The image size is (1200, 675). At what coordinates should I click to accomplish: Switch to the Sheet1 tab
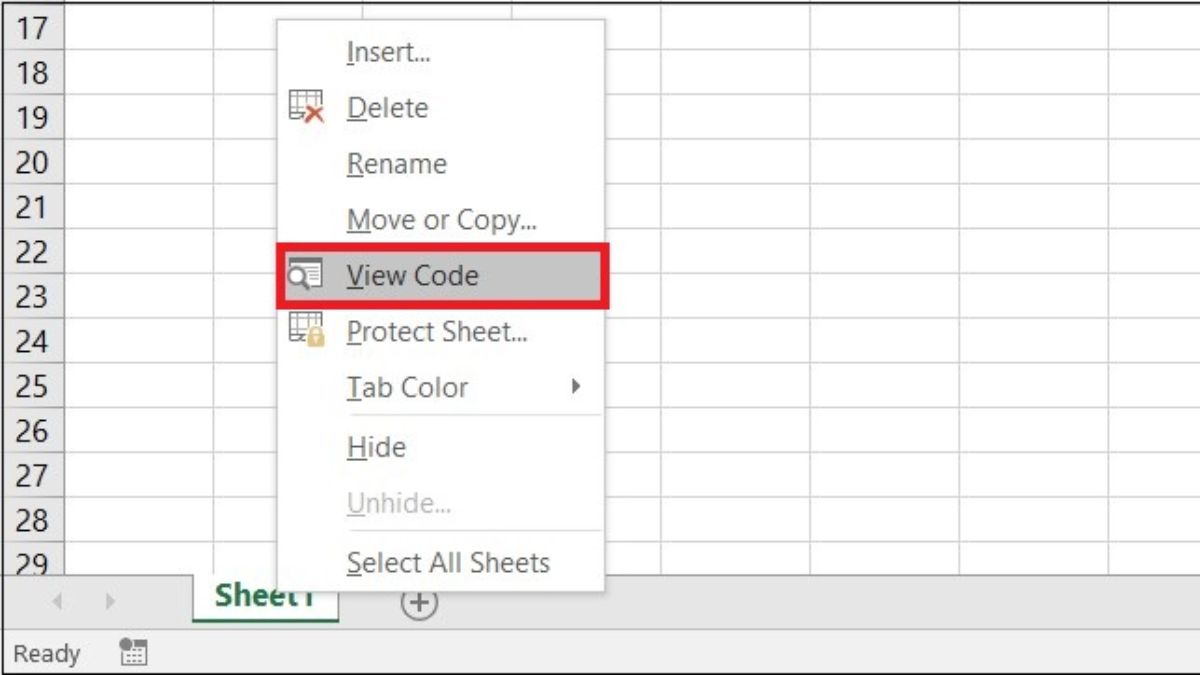point(265,597)
